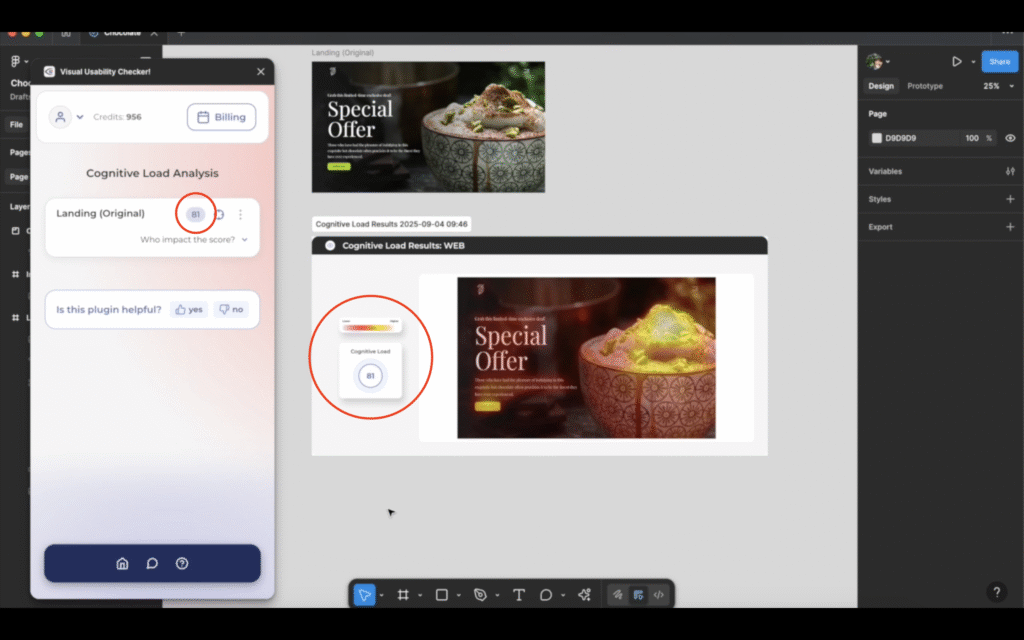The height and width of the screenshot is (640, 1024).
Task: Switch to Dev Mode toggle
Action: pos(658,595)
